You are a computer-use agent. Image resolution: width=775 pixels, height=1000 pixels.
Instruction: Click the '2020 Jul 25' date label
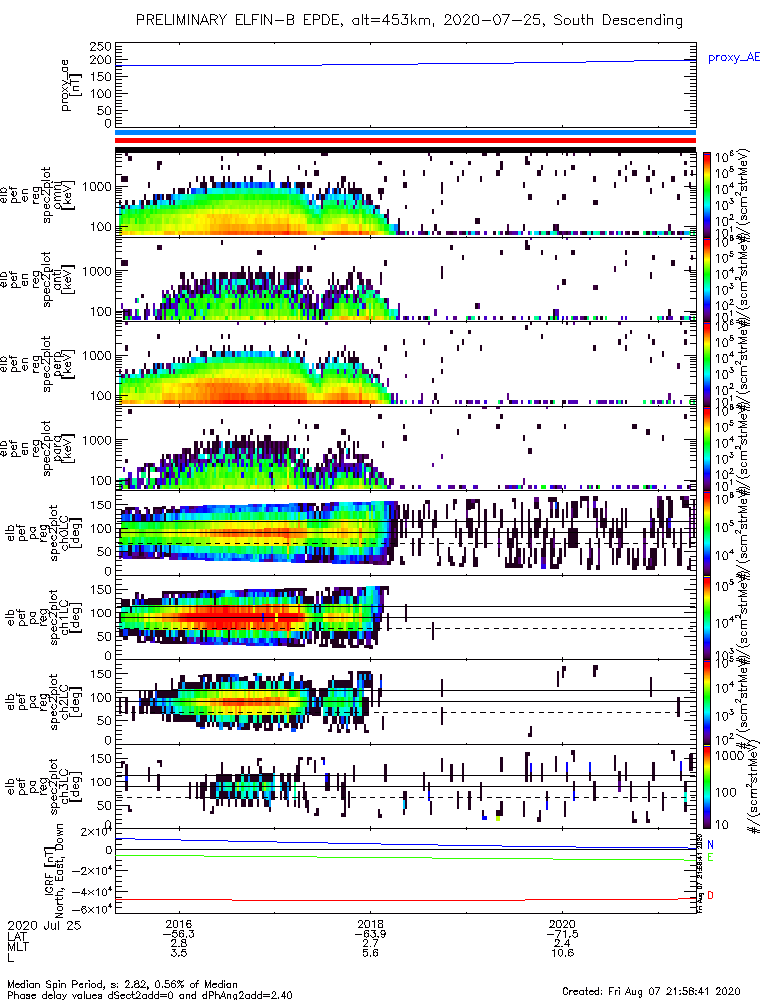44,925
